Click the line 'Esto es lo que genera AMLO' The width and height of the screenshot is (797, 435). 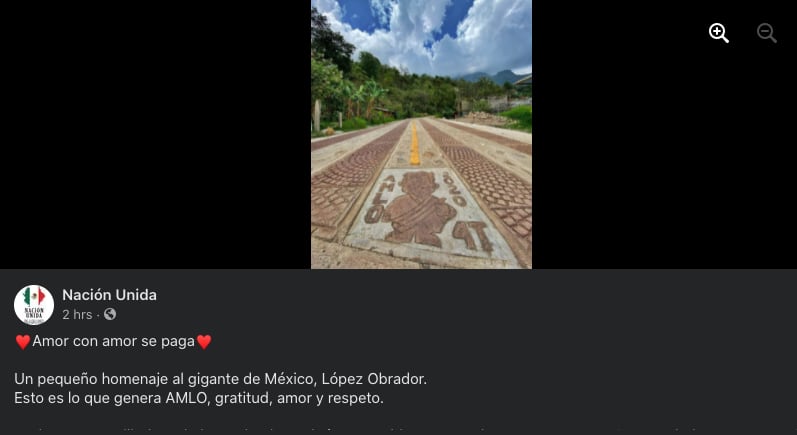click(199, 398)
